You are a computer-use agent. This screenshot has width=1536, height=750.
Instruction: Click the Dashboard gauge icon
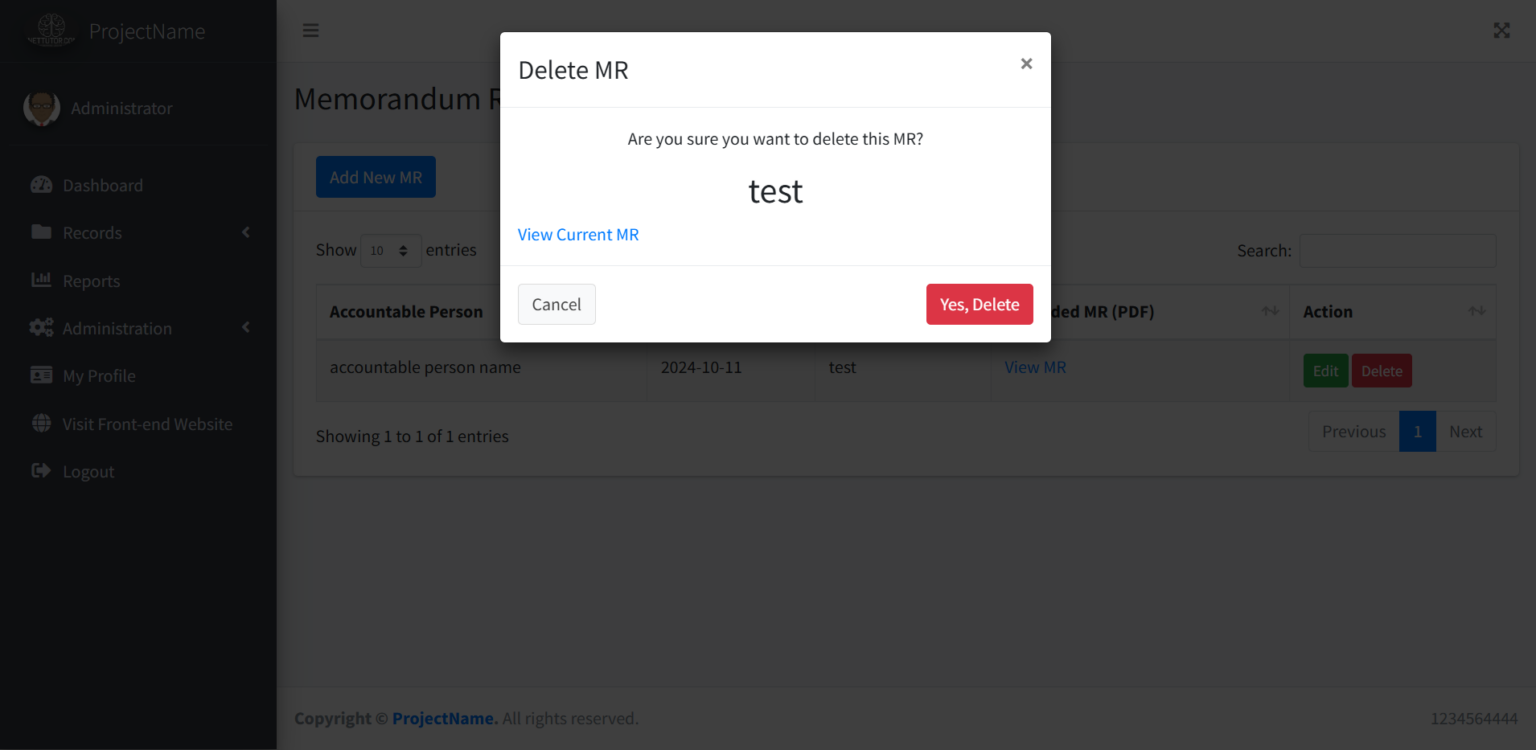[x=41, y=185]
